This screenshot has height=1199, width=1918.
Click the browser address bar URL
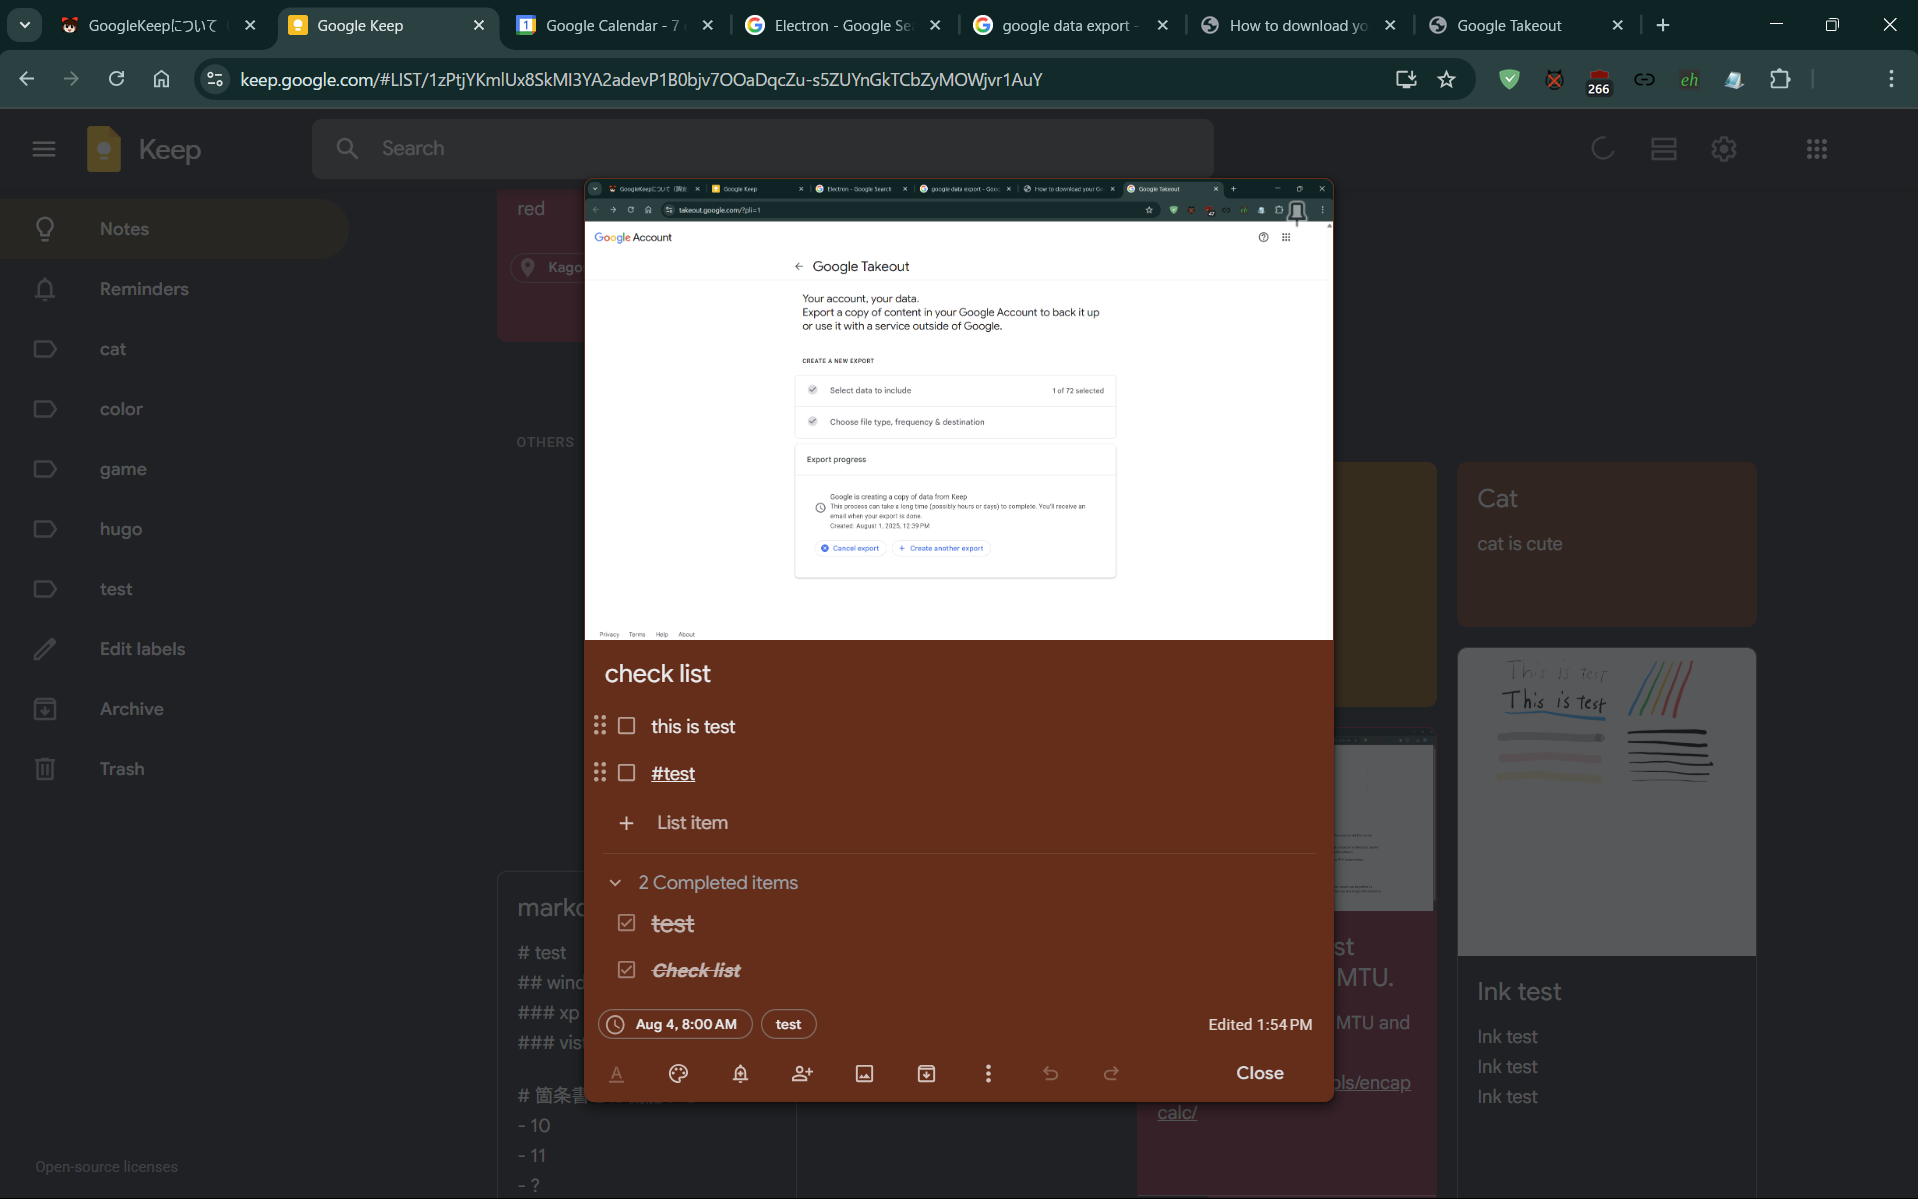tap(641, 79)
